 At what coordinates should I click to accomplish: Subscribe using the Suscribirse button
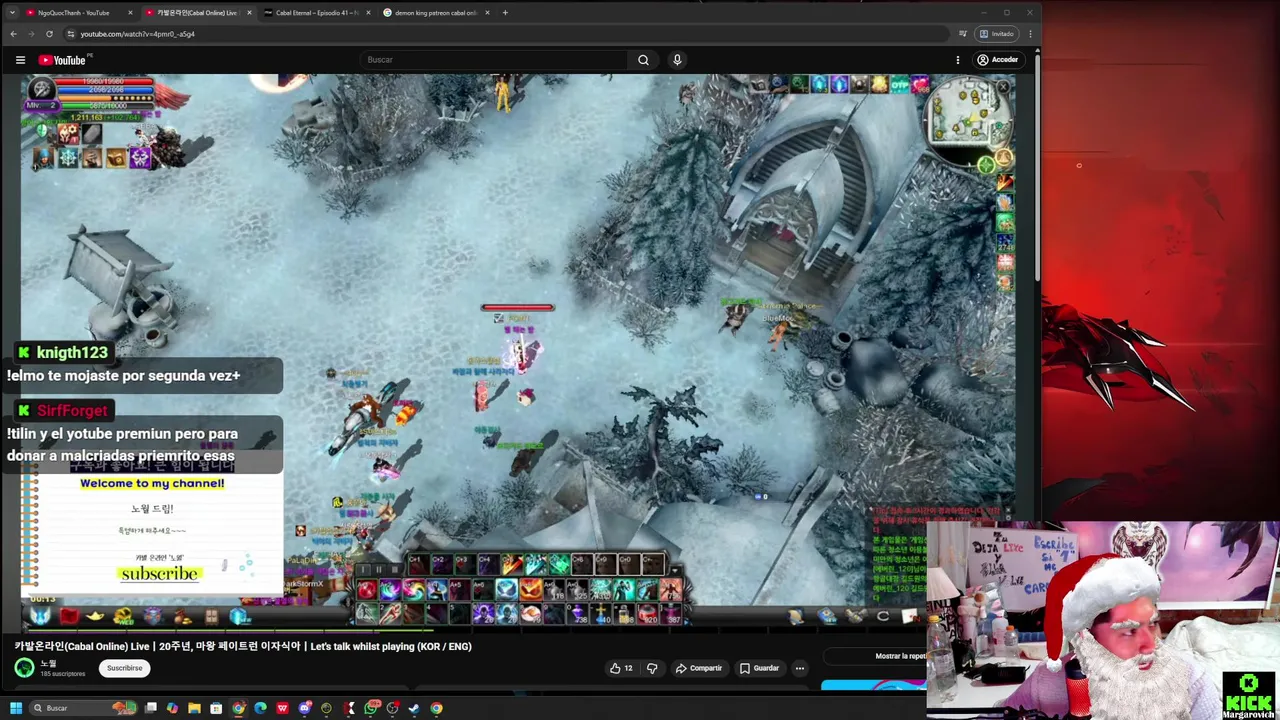click(125, 668)
